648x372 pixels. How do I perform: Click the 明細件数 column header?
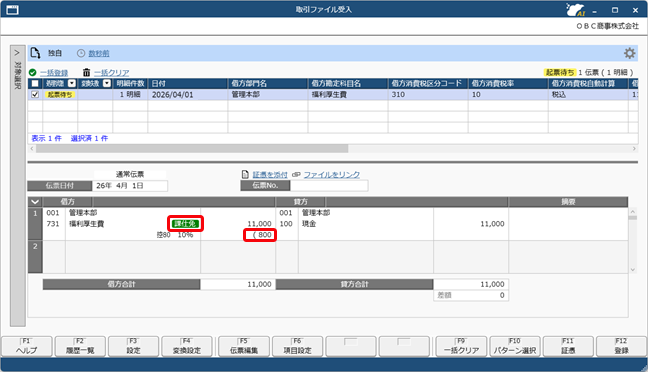[x=130, y=83]
